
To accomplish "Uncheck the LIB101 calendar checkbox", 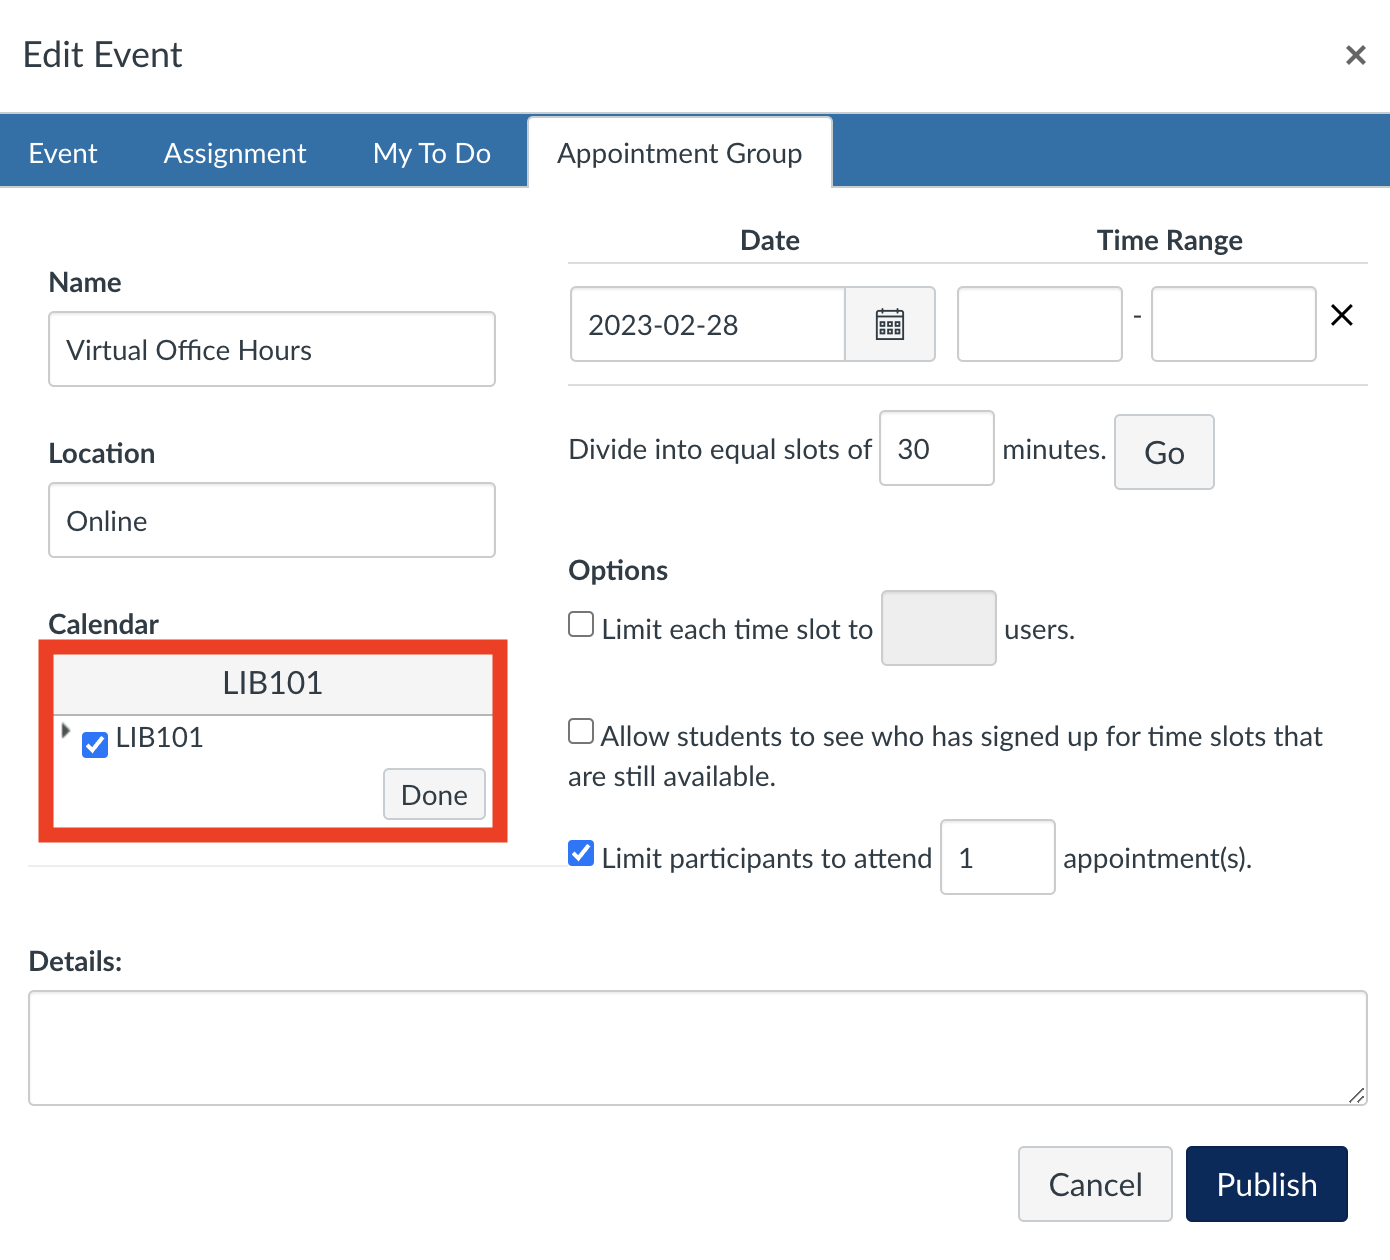I will [x=95, y=744].
